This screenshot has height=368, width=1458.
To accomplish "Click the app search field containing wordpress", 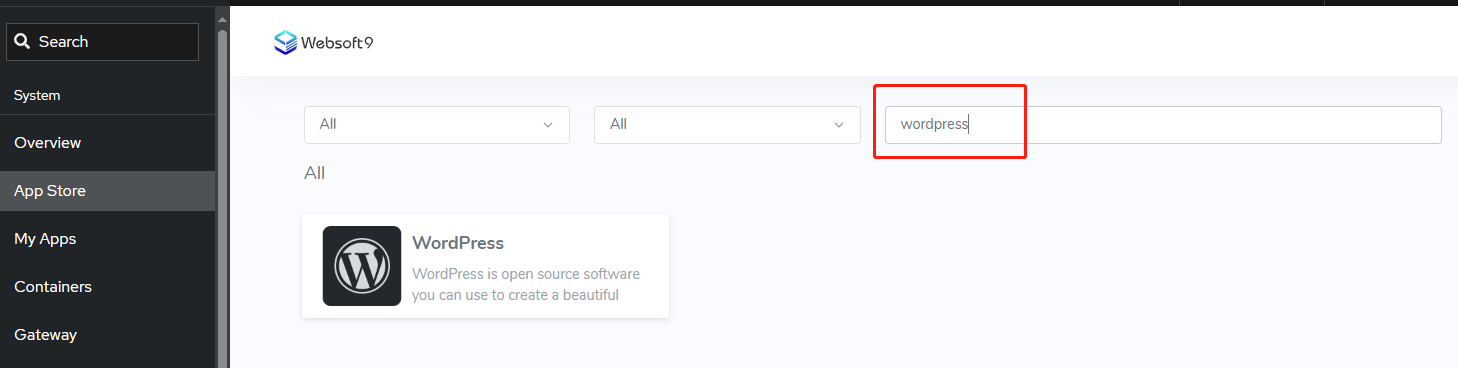I will [x=1163, y=125].
